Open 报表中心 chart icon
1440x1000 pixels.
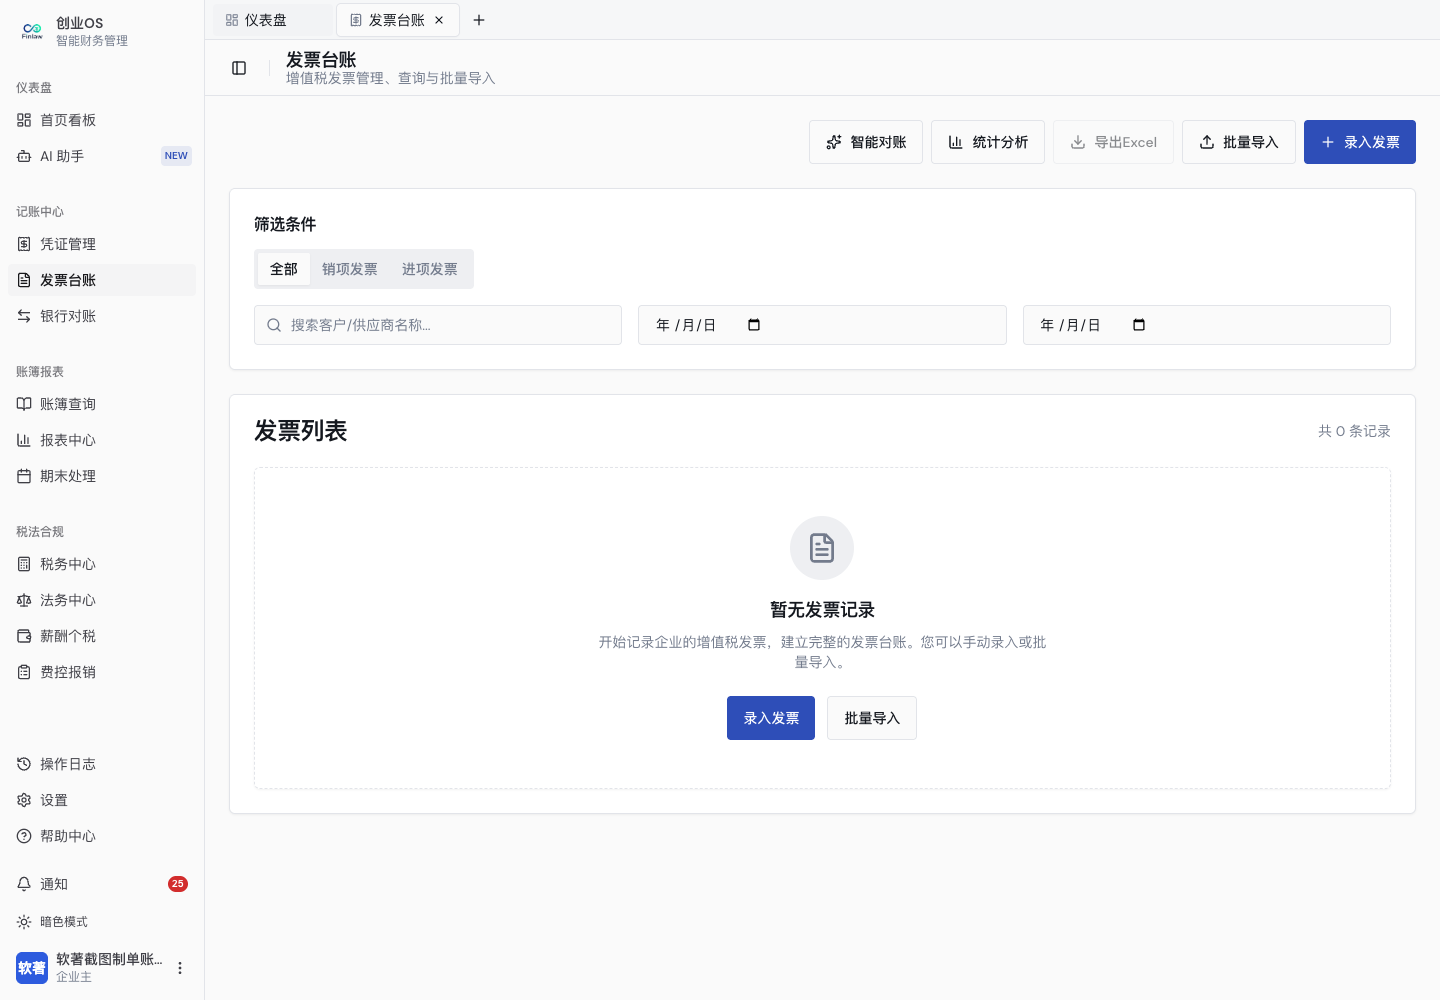(x=24, y=440)
